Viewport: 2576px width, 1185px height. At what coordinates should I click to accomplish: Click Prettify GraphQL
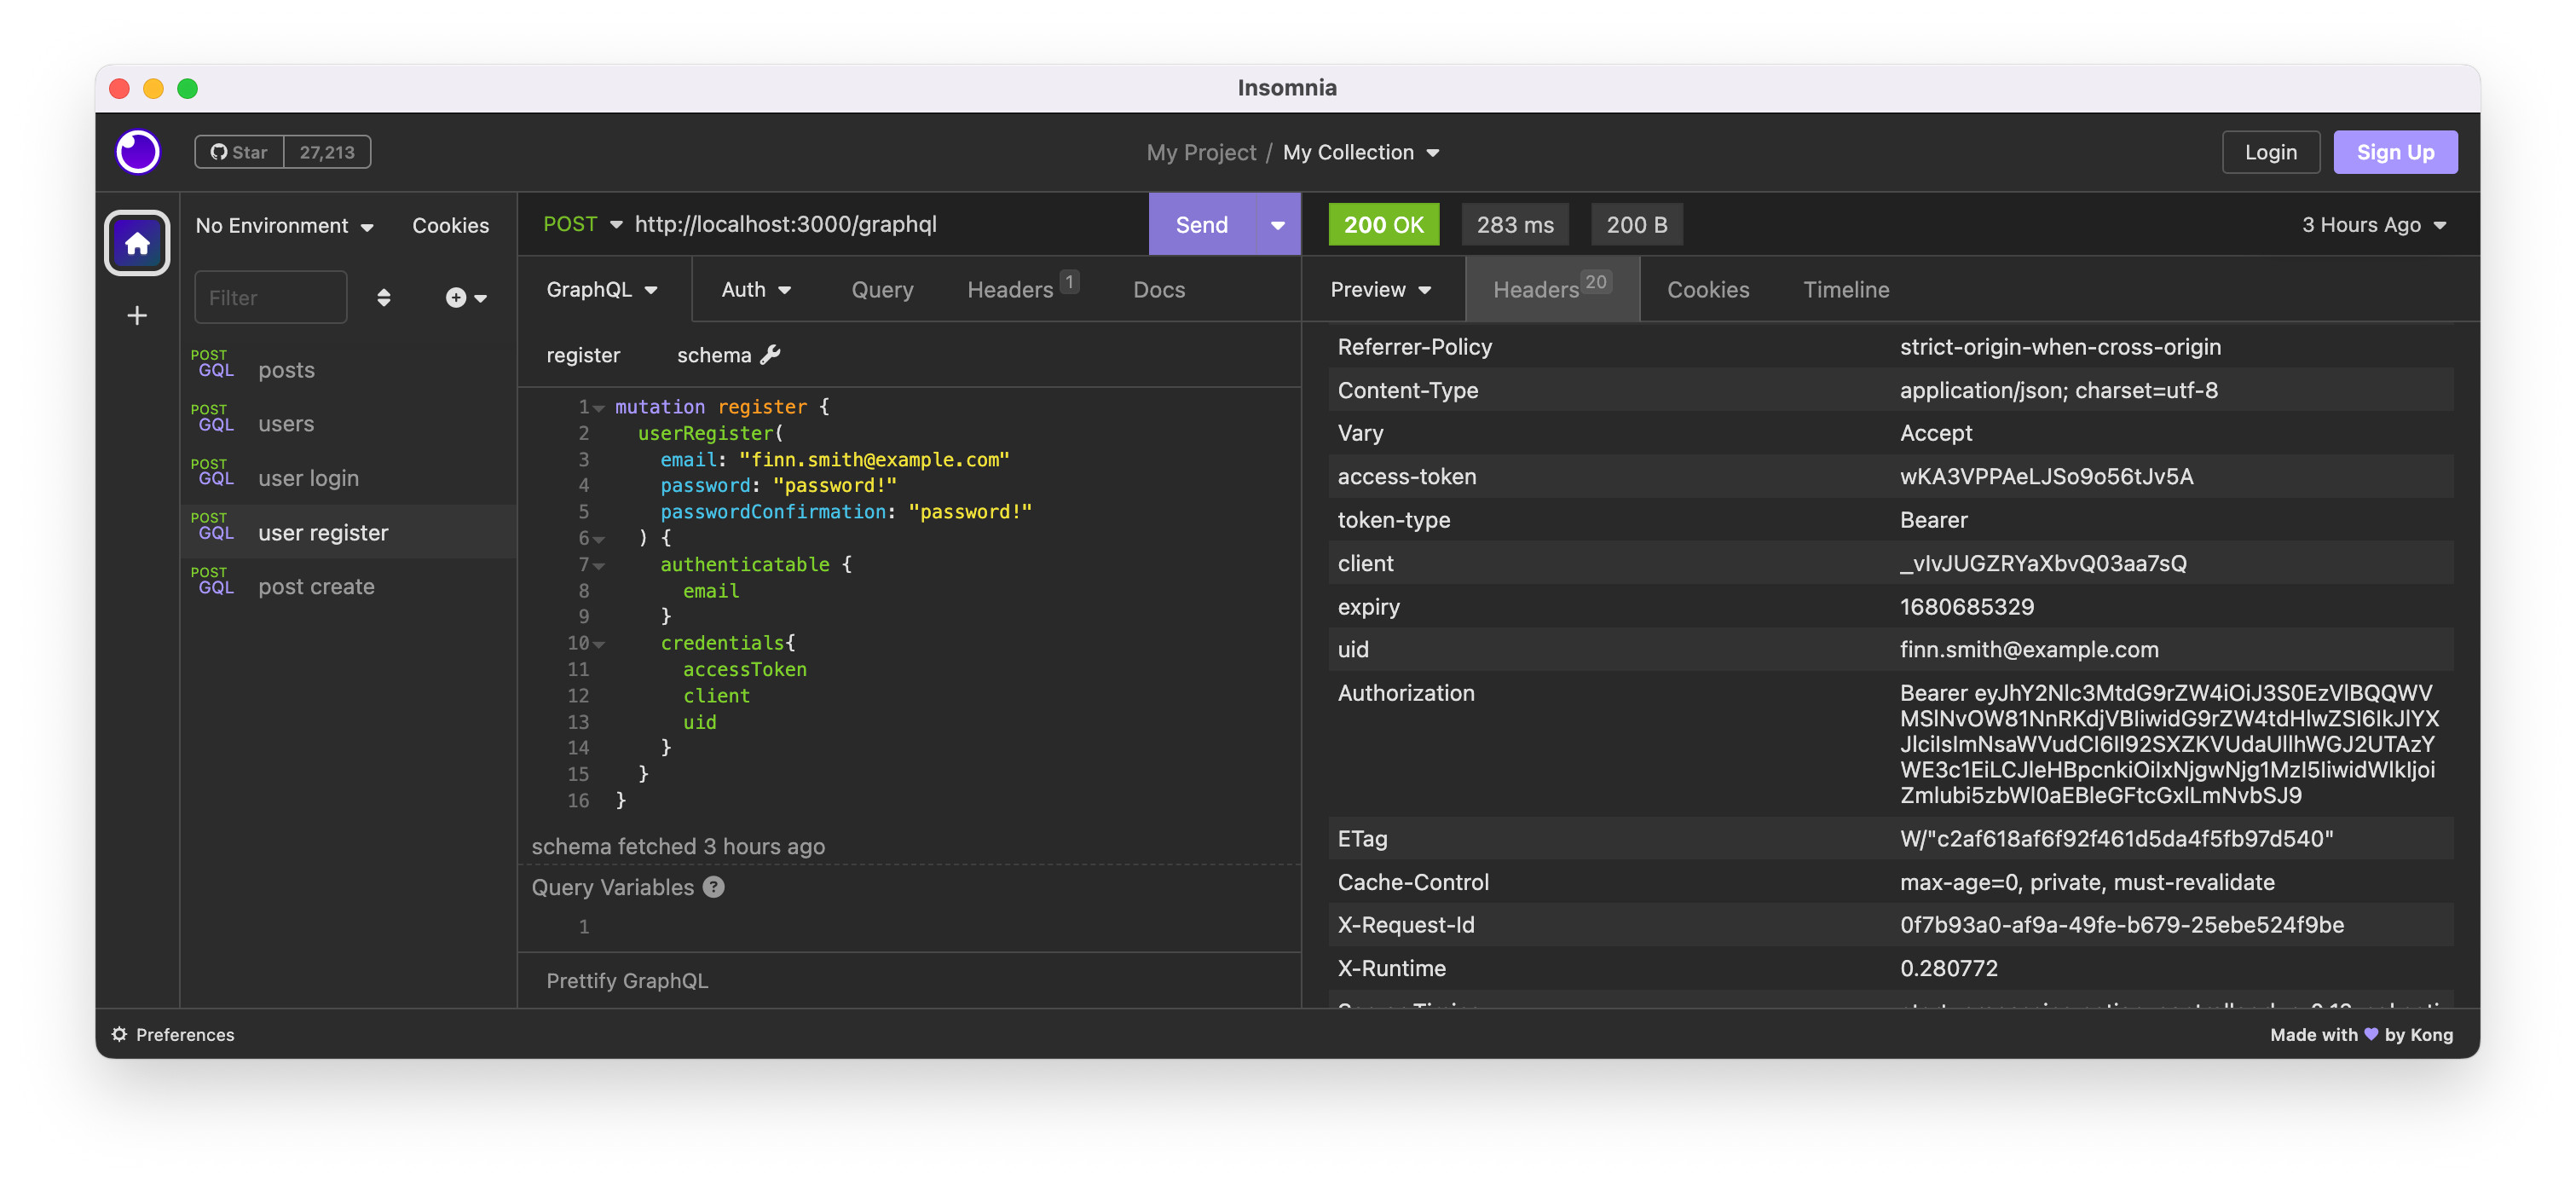point(627,980)
